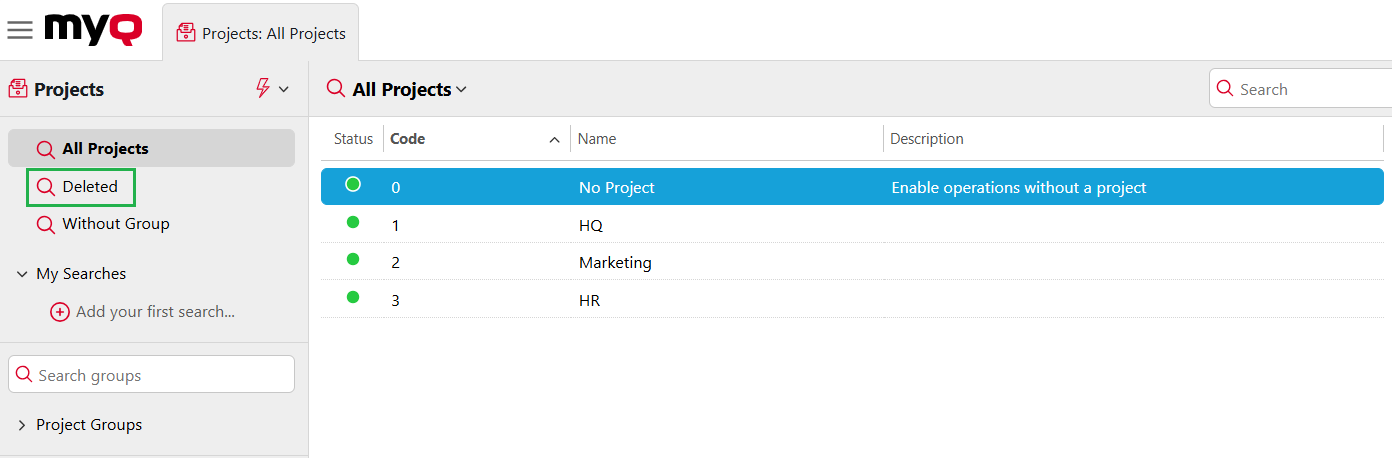Open dropdown arrow beside lightning icon
This screenshot has width=1392, height=458.
point(284,89)
